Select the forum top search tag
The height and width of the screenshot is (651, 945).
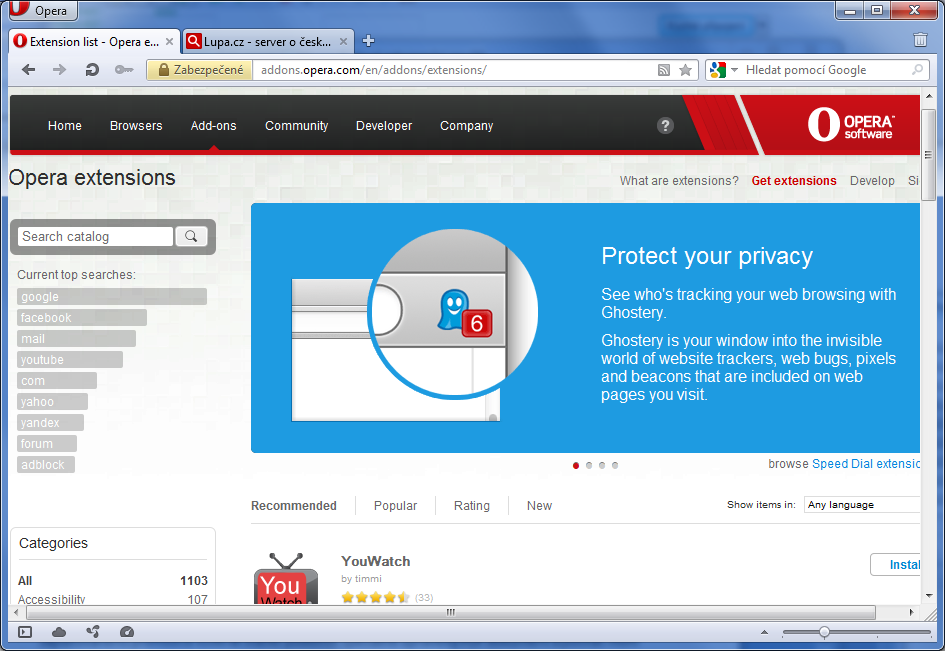(46, 444)
